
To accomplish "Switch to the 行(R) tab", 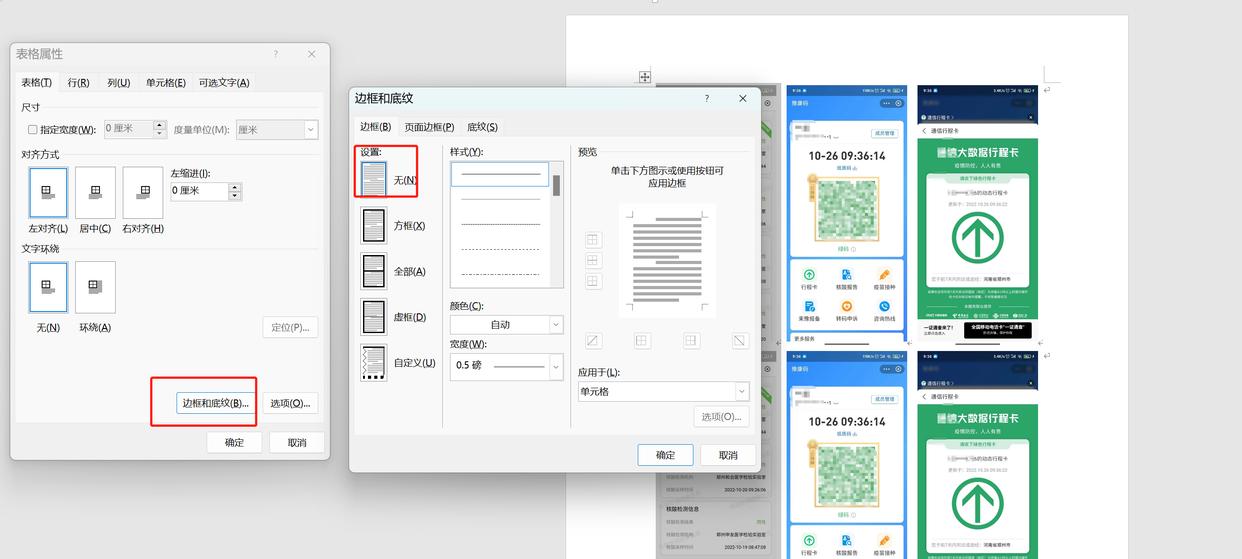I will click(x=78, y=82).
